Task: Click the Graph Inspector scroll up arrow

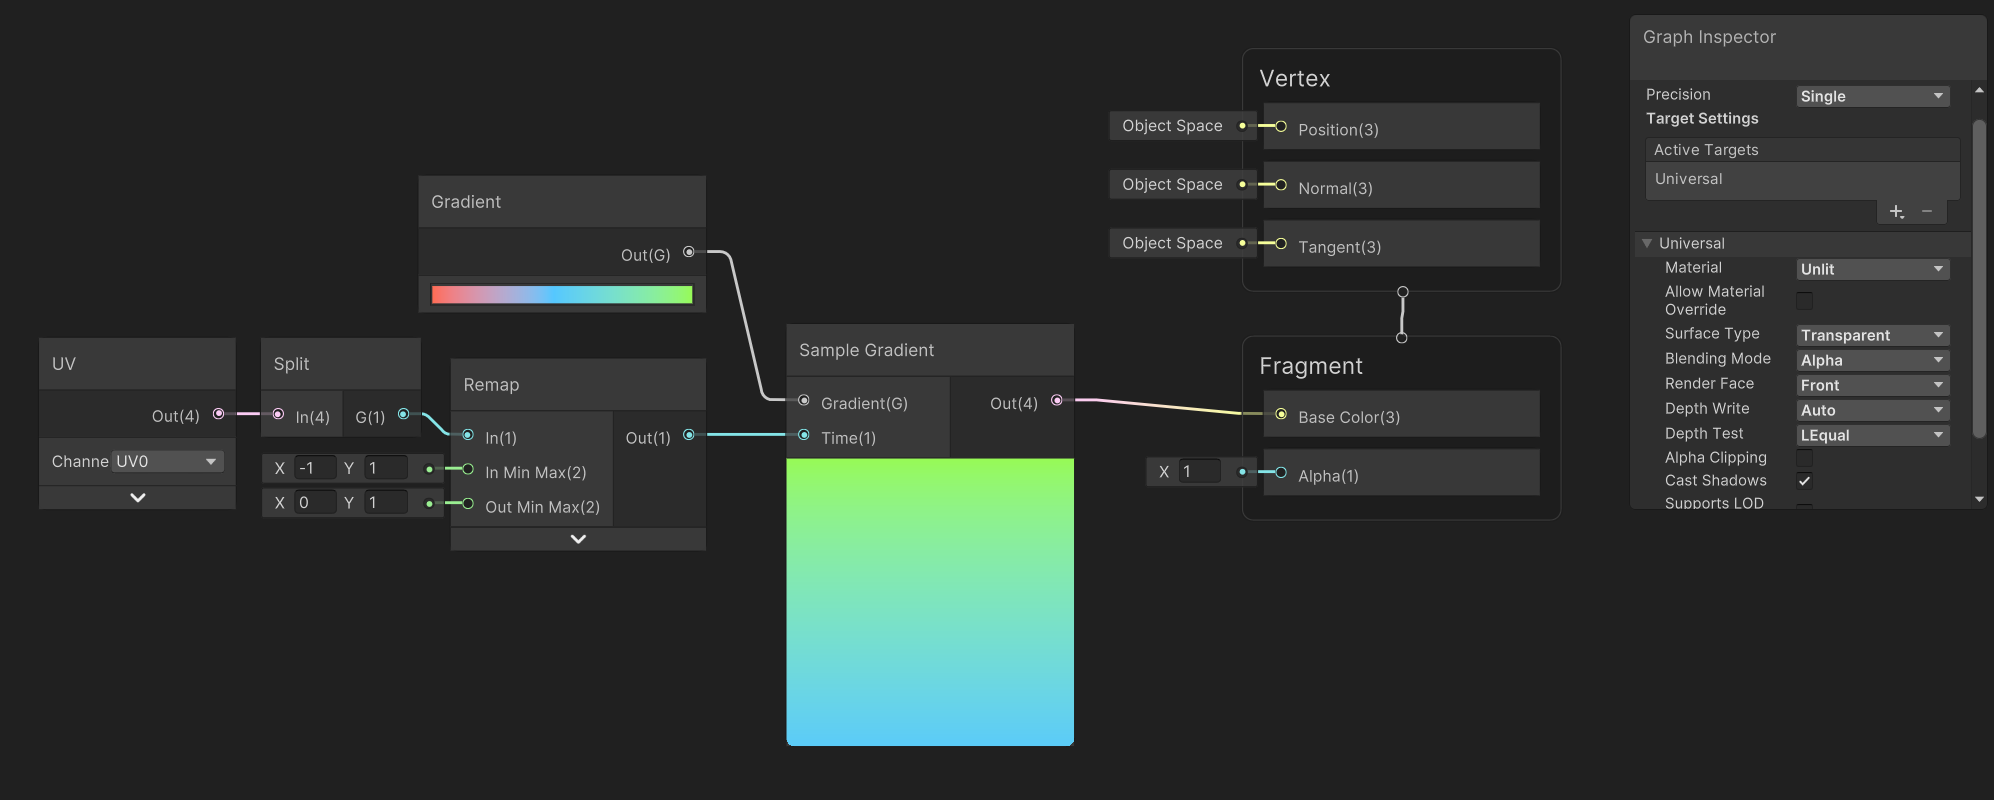Action: coord(1979,91)
